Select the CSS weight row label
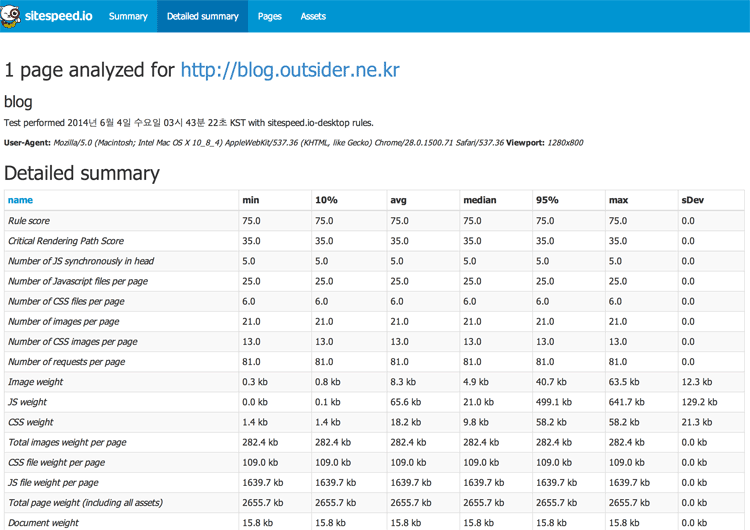750x530 pixels. 31,421
